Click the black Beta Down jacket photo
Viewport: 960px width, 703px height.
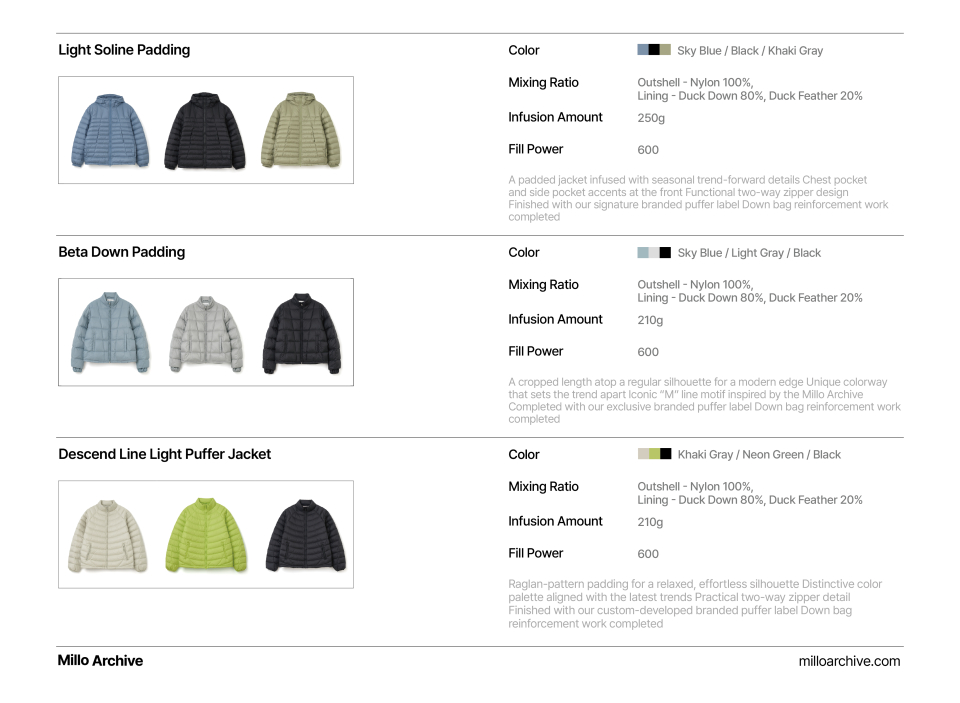[301, 333]
